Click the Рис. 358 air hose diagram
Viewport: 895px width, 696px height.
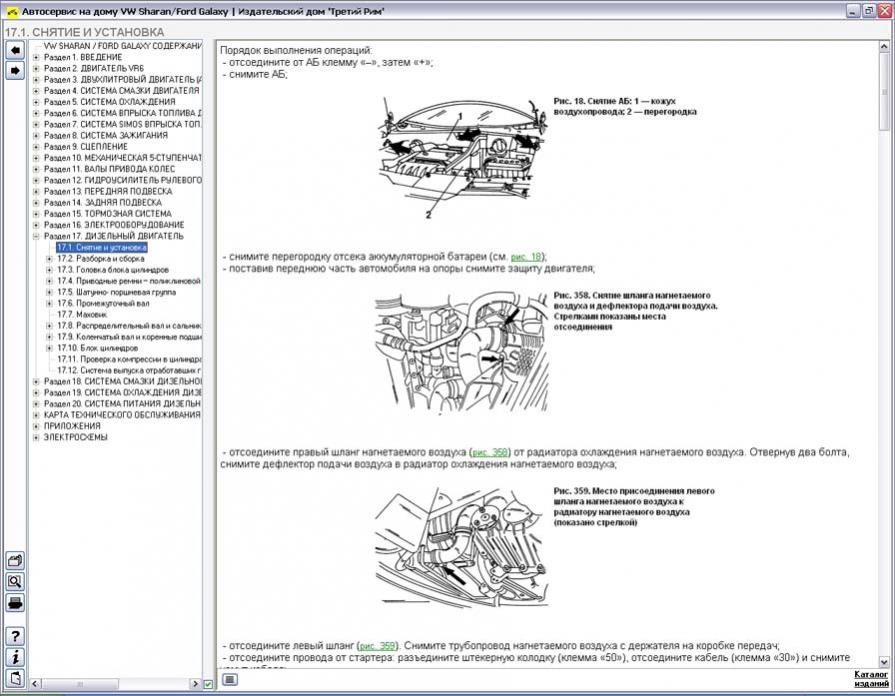(x=461, y=352)
